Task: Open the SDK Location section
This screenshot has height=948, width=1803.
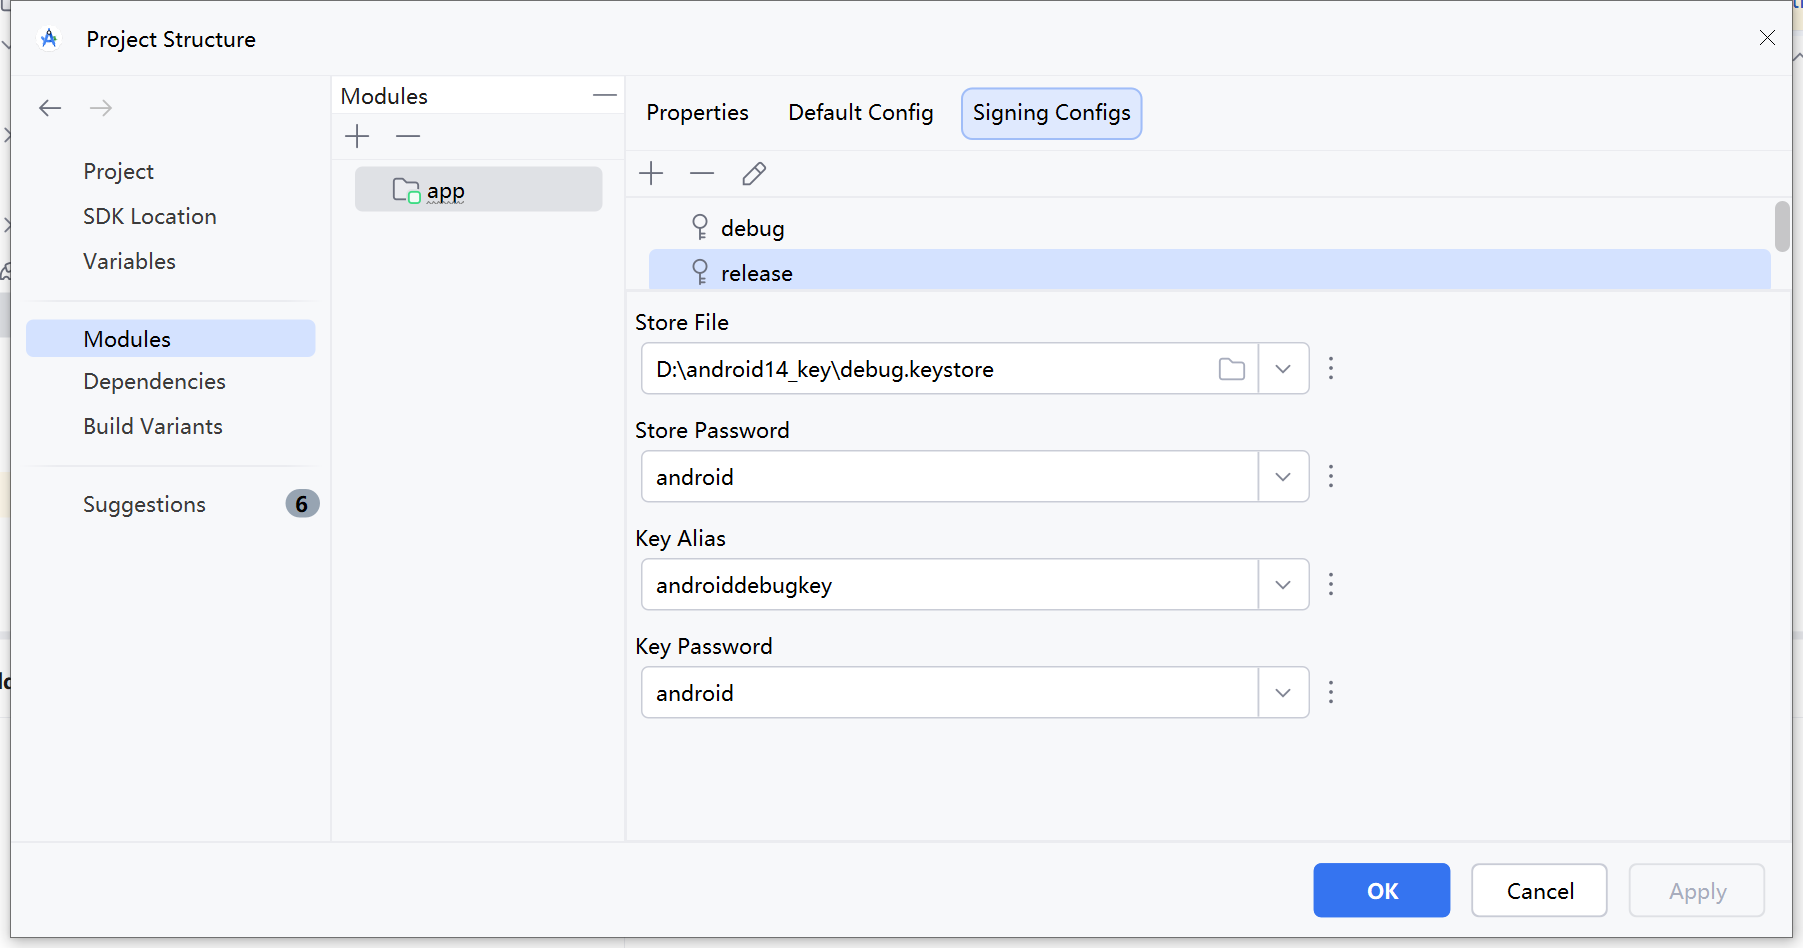Action: [150, 216]
